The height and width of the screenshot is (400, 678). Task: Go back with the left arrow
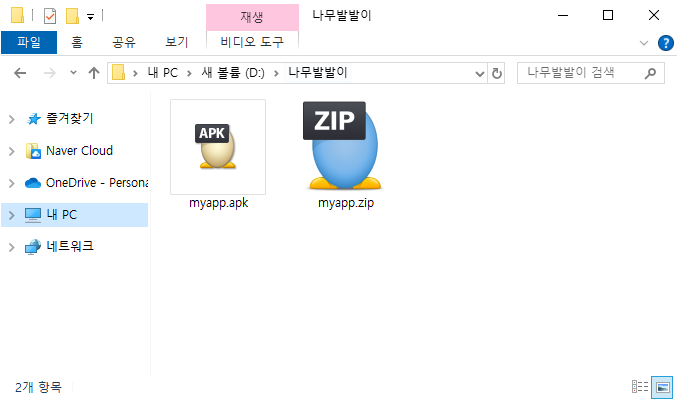(20, 73)
